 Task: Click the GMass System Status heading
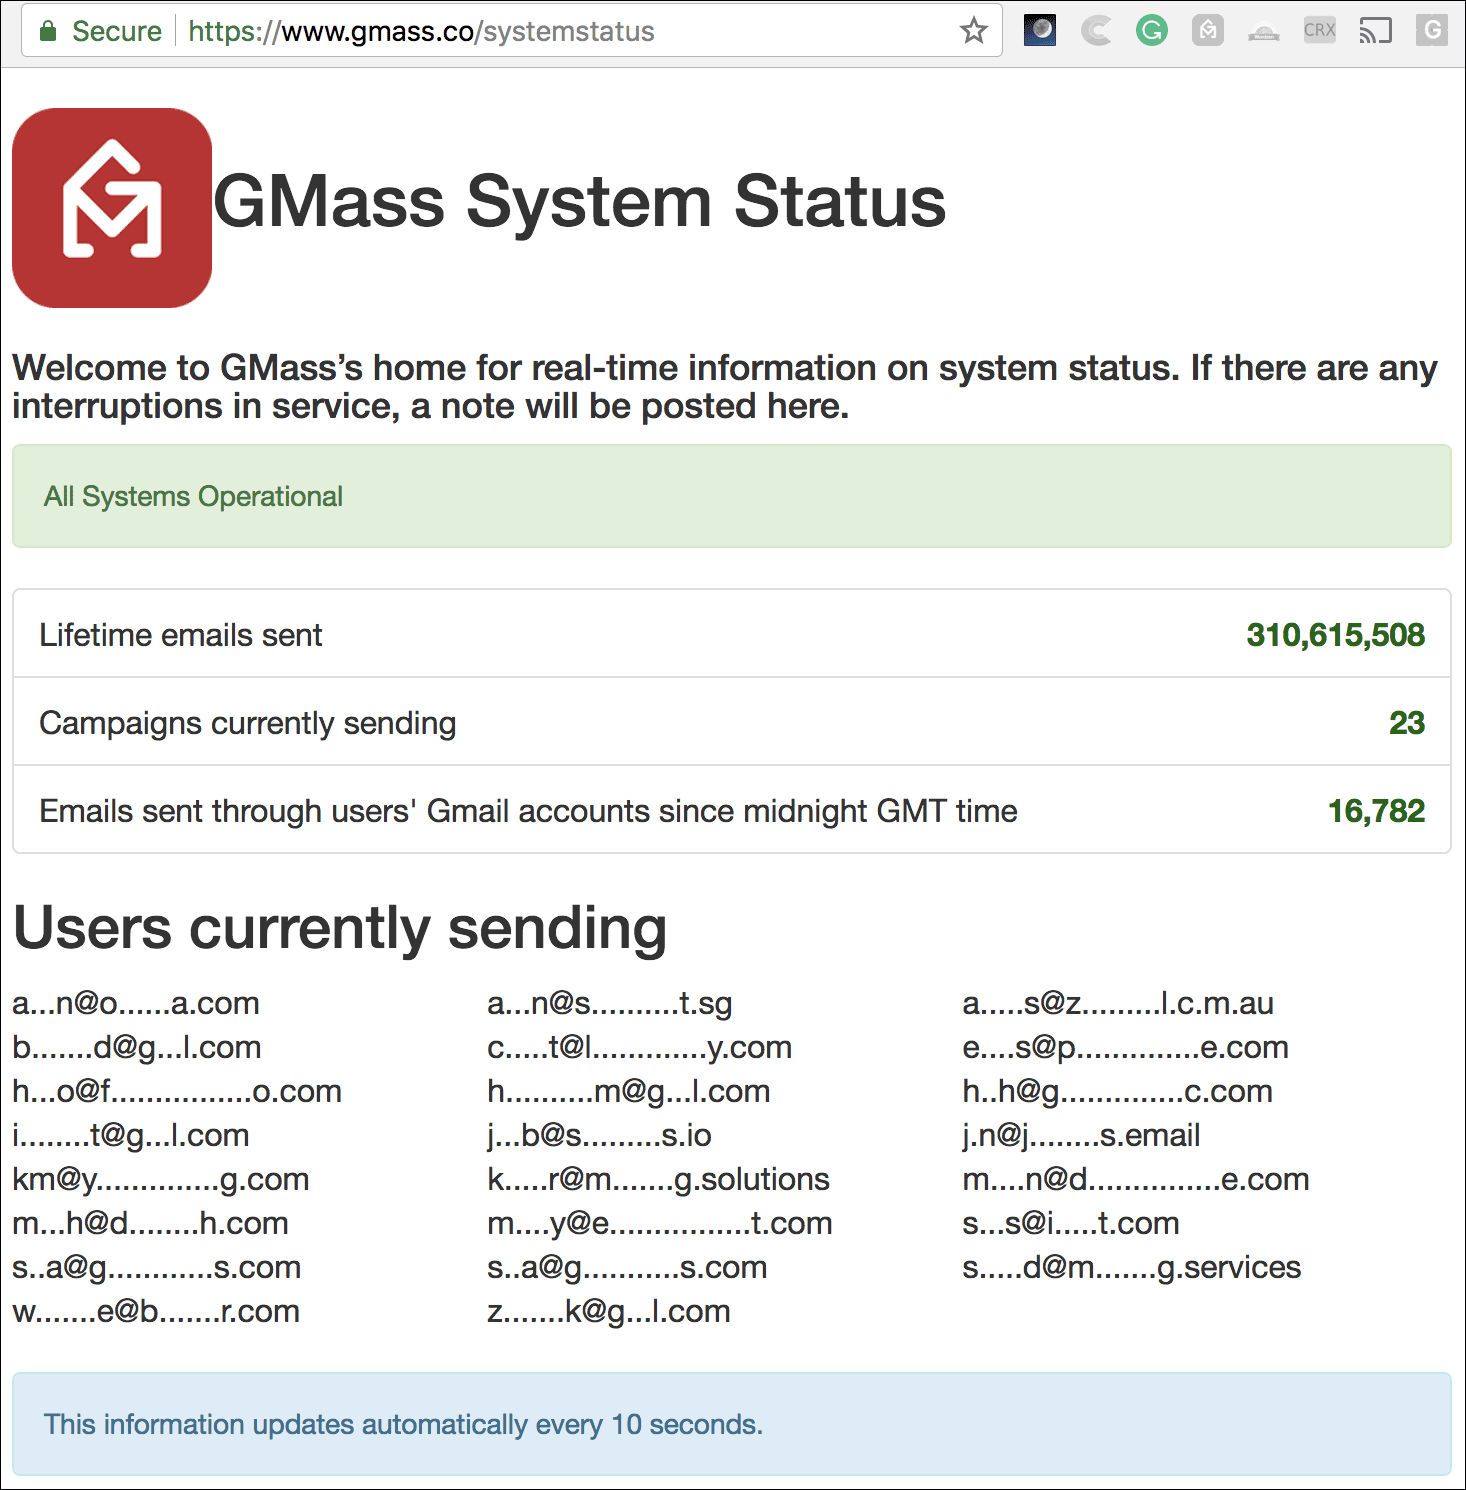[579, 202]
